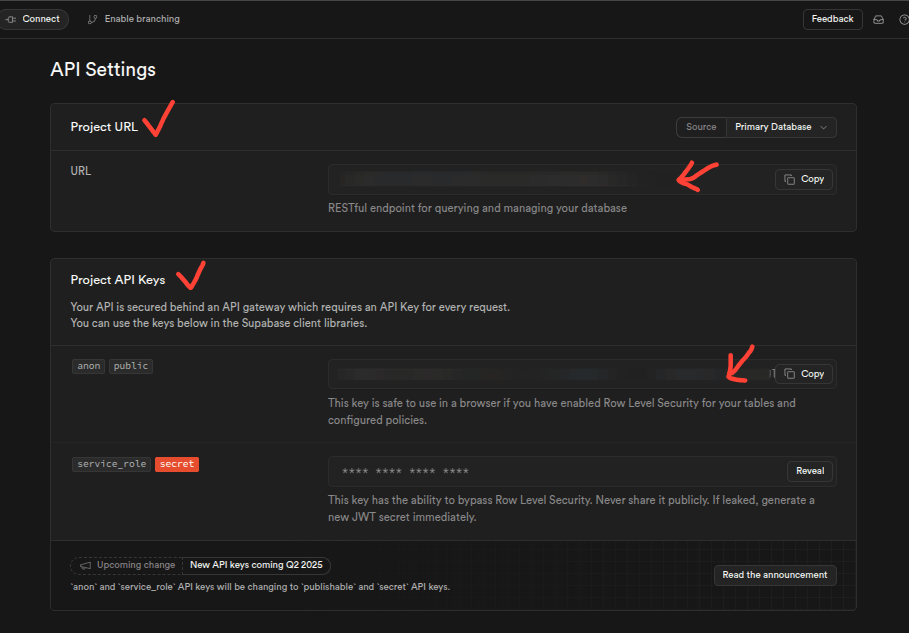Open the Primary Database source dropdown

pos(781,127)
